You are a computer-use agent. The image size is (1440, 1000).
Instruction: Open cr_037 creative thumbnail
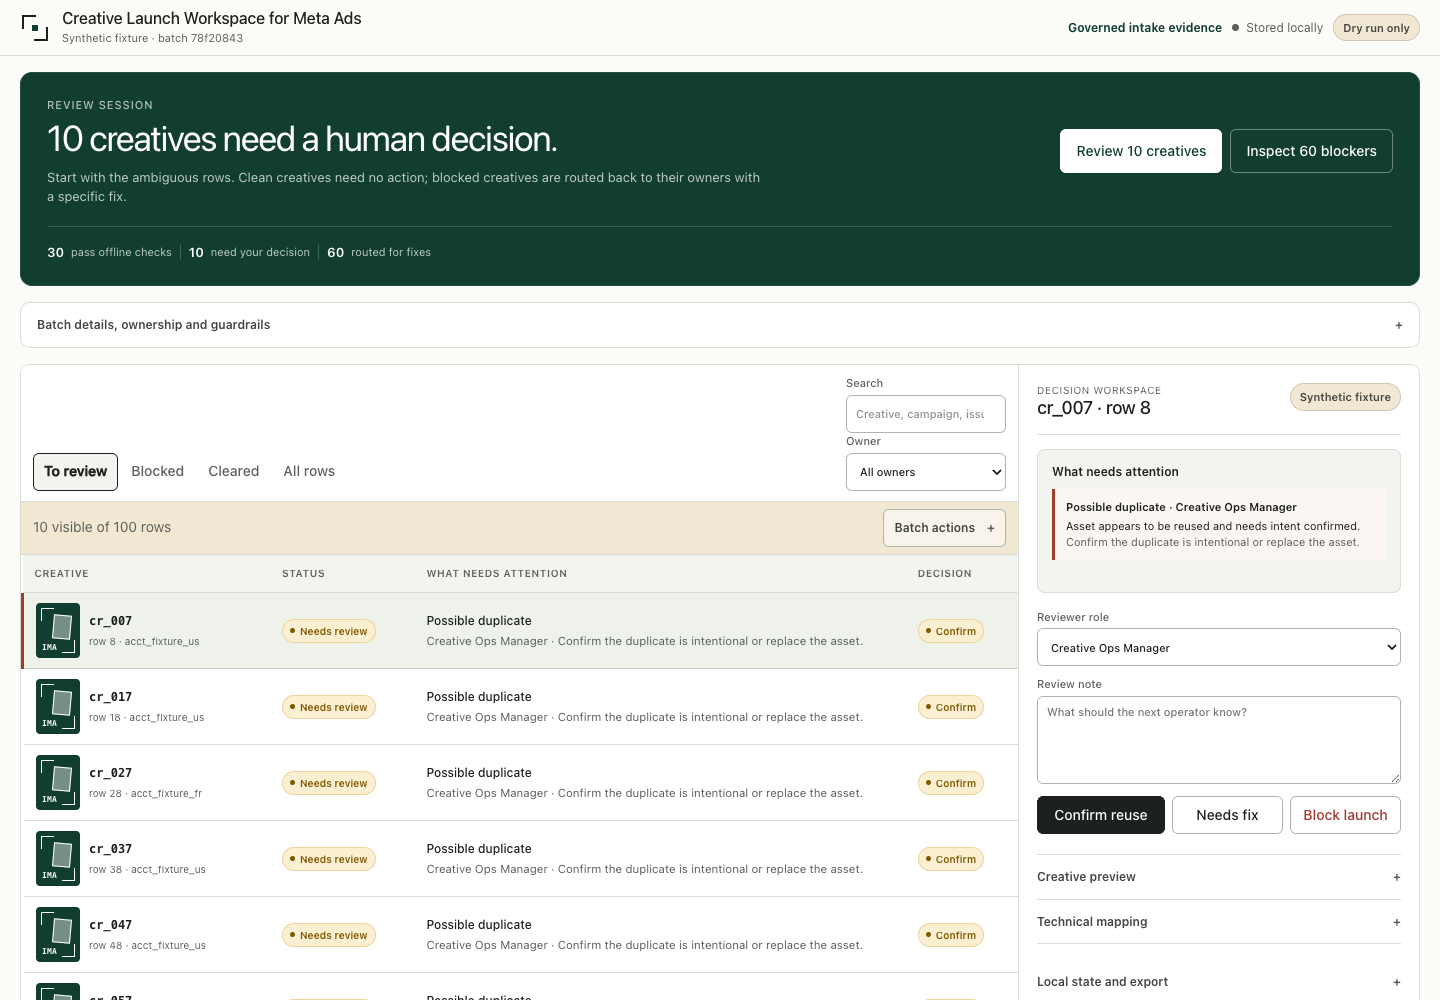(58, 858)
